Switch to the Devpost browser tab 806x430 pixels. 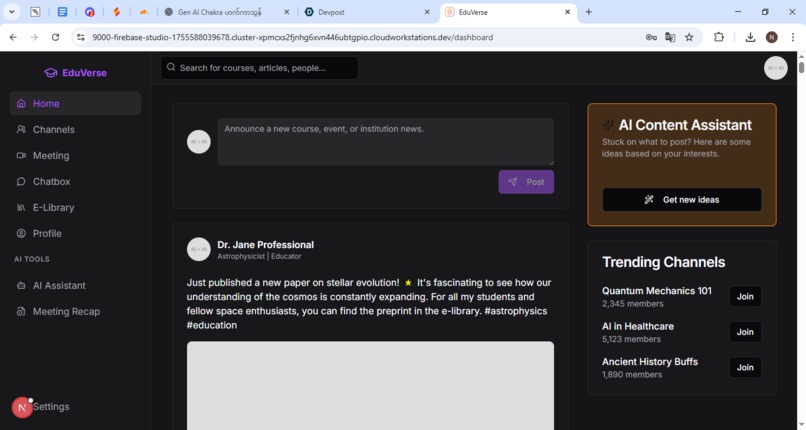coord(368,12)
